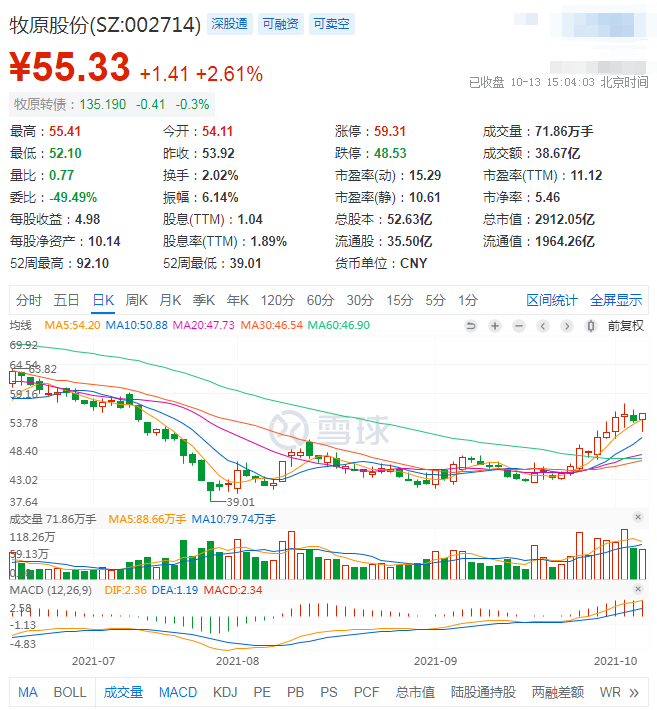657x710 pixels.
Task: Switch to 1分 chart tab
Action: point(468,300)
